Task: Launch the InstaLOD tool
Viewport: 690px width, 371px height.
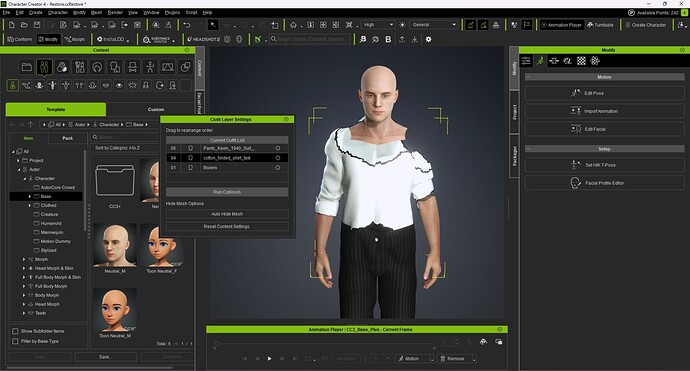Action: pos(110,39)
